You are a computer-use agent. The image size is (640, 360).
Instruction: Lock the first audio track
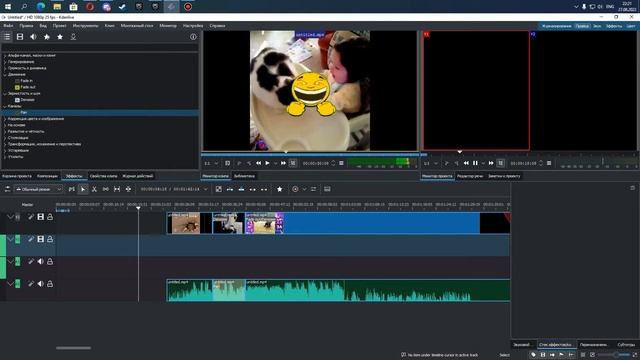[x=50, y=261]
